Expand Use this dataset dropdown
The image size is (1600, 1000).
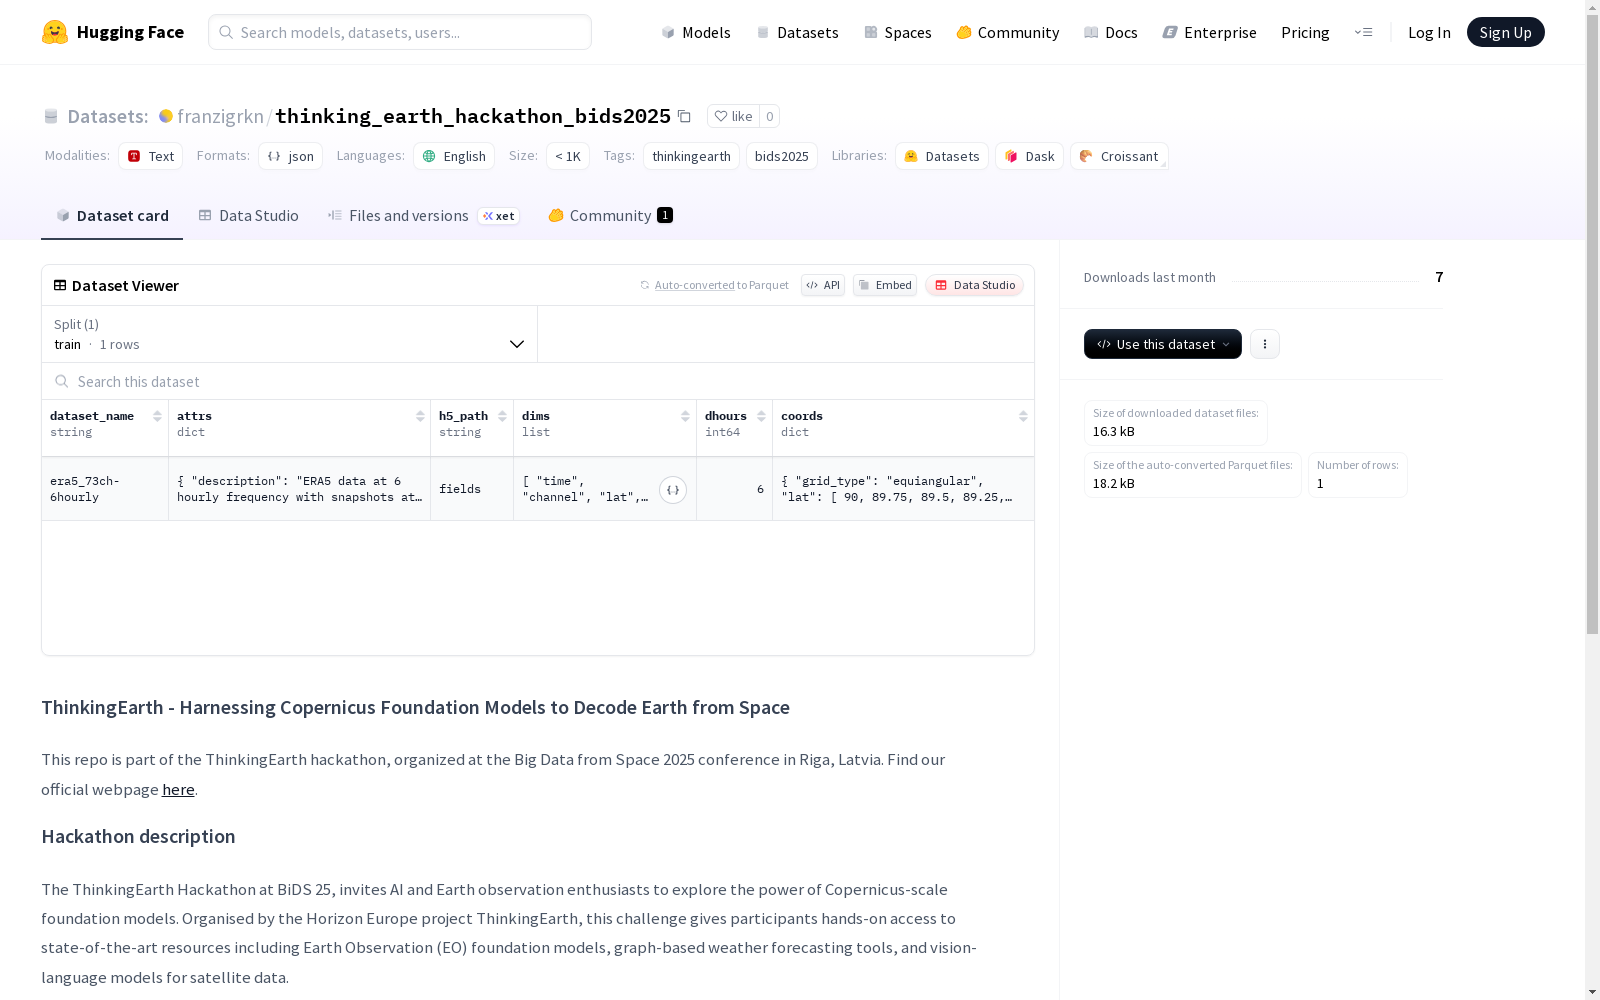pyautogui.click(x=1163, y=344)
